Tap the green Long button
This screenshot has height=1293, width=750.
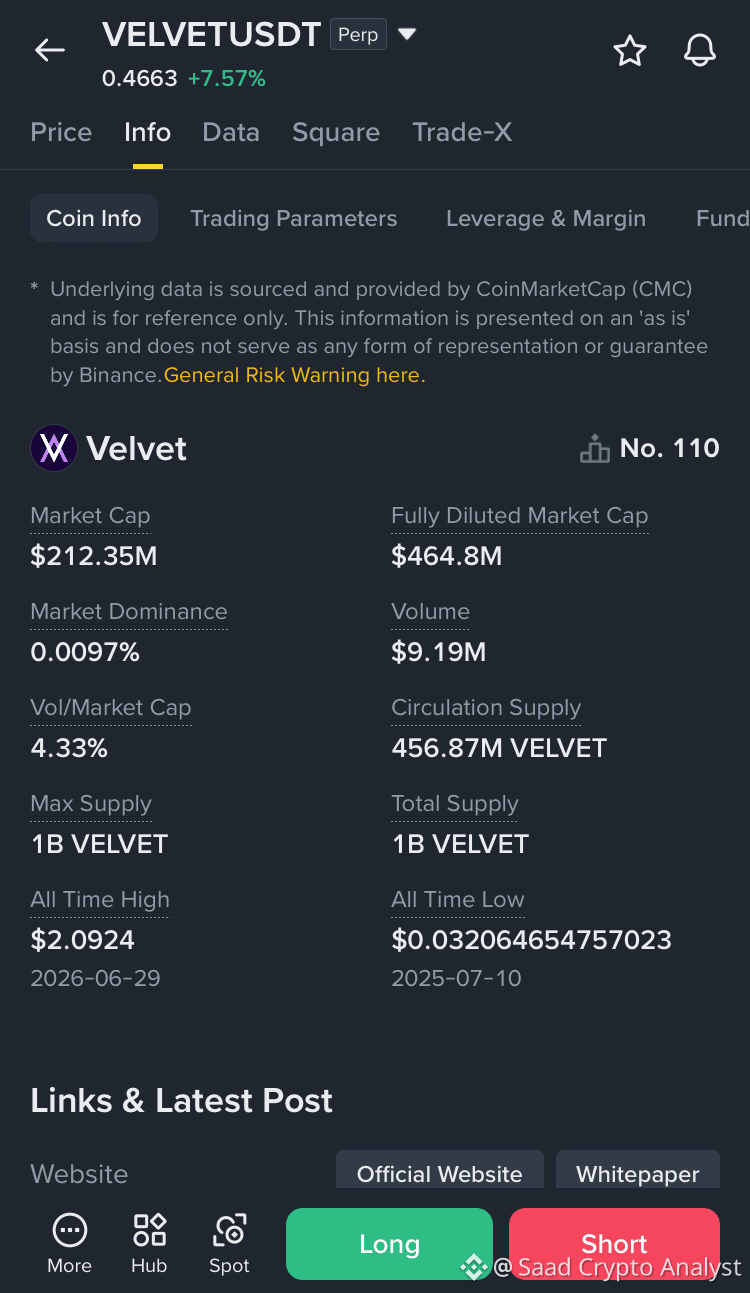(x=389, y=1244)
